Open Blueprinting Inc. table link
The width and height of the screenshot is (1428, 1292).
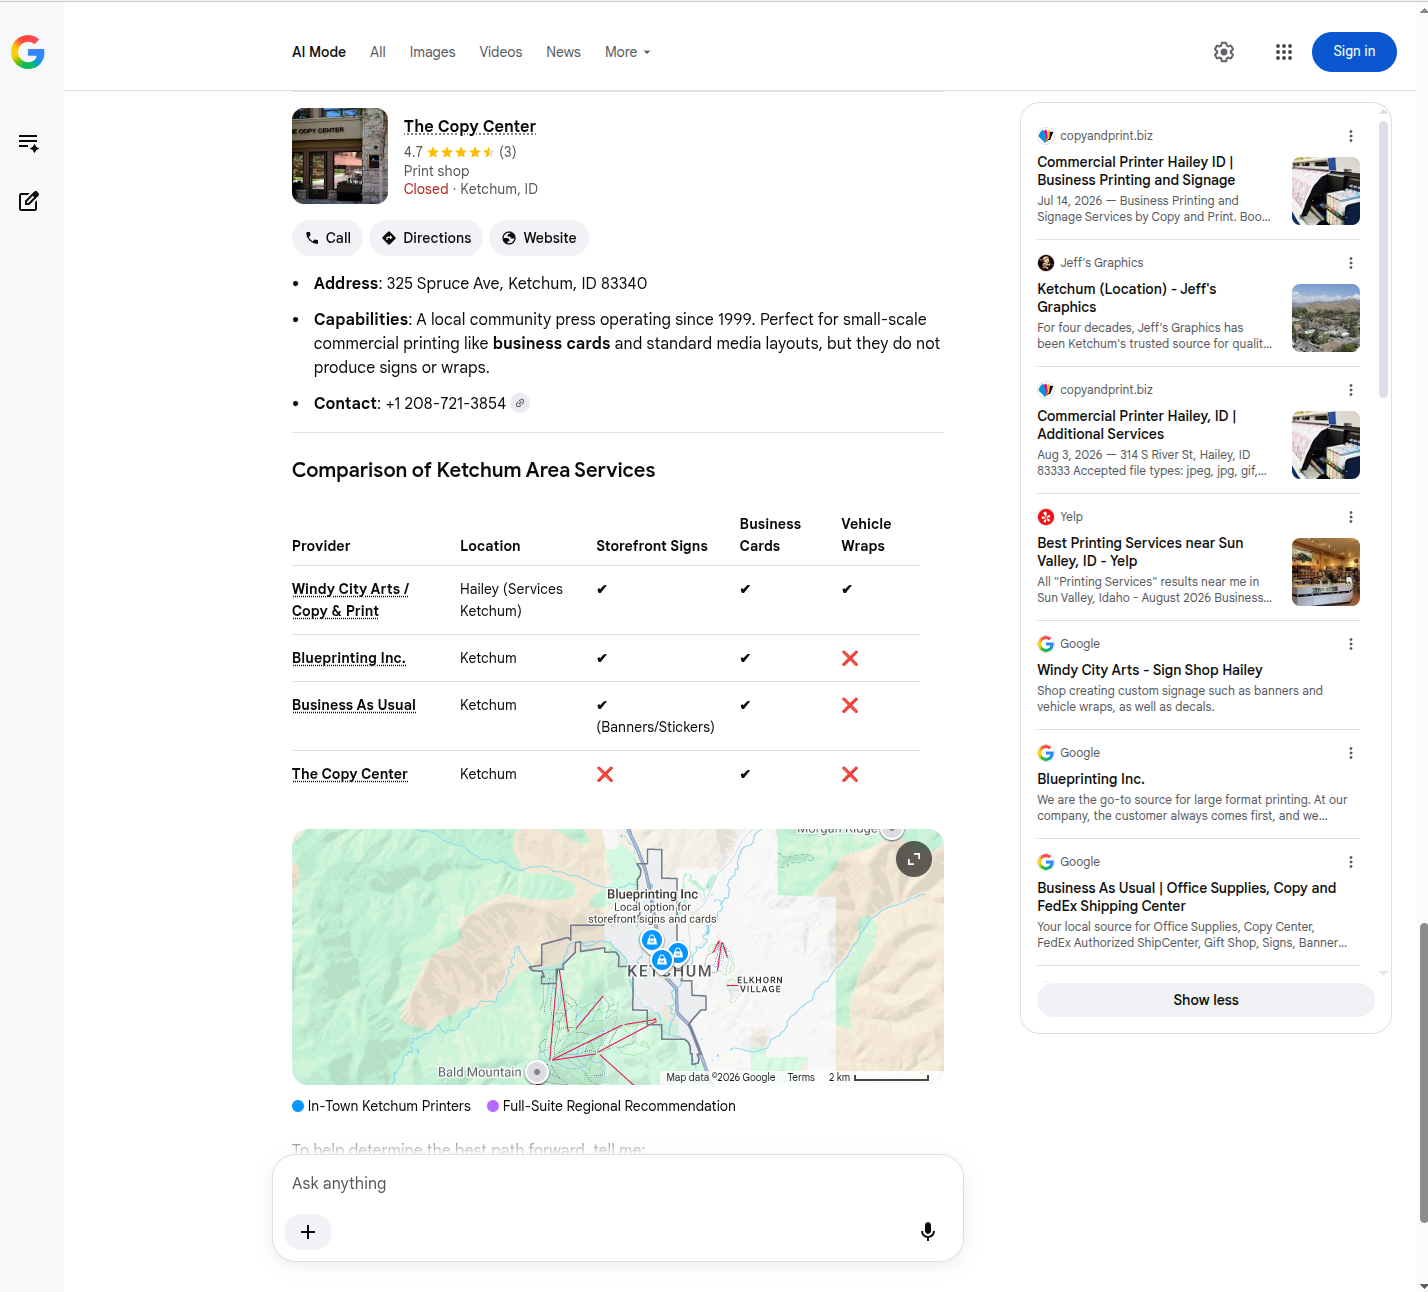(x=349, y=658)
